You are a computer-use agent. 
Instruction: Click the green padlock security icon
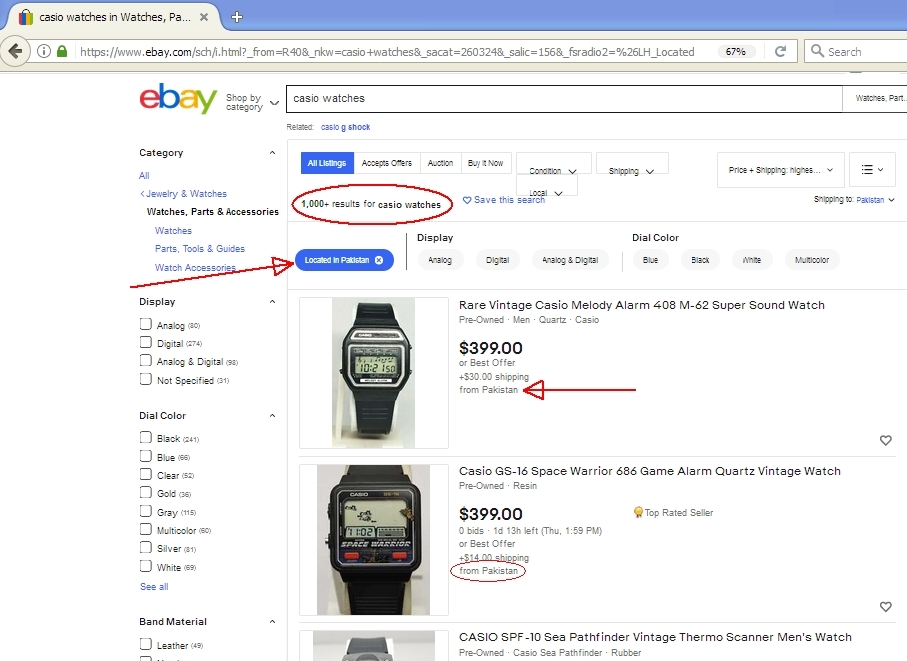coord(62,51)
